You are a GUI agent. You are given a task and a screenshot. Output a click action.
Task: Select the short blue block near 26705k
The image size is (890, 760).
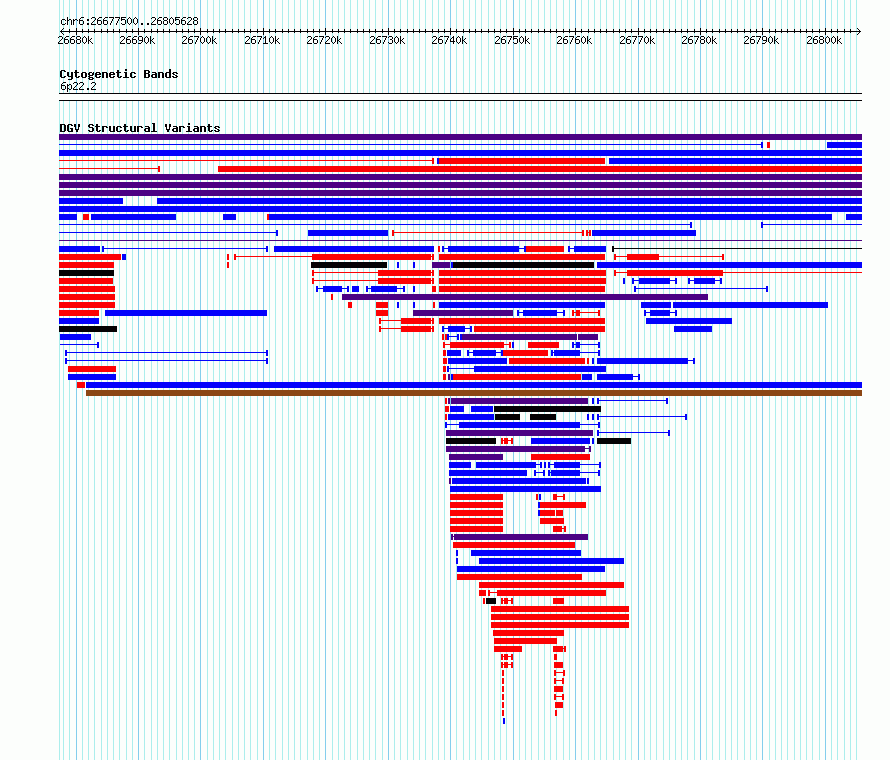click(x=229, y=217)
